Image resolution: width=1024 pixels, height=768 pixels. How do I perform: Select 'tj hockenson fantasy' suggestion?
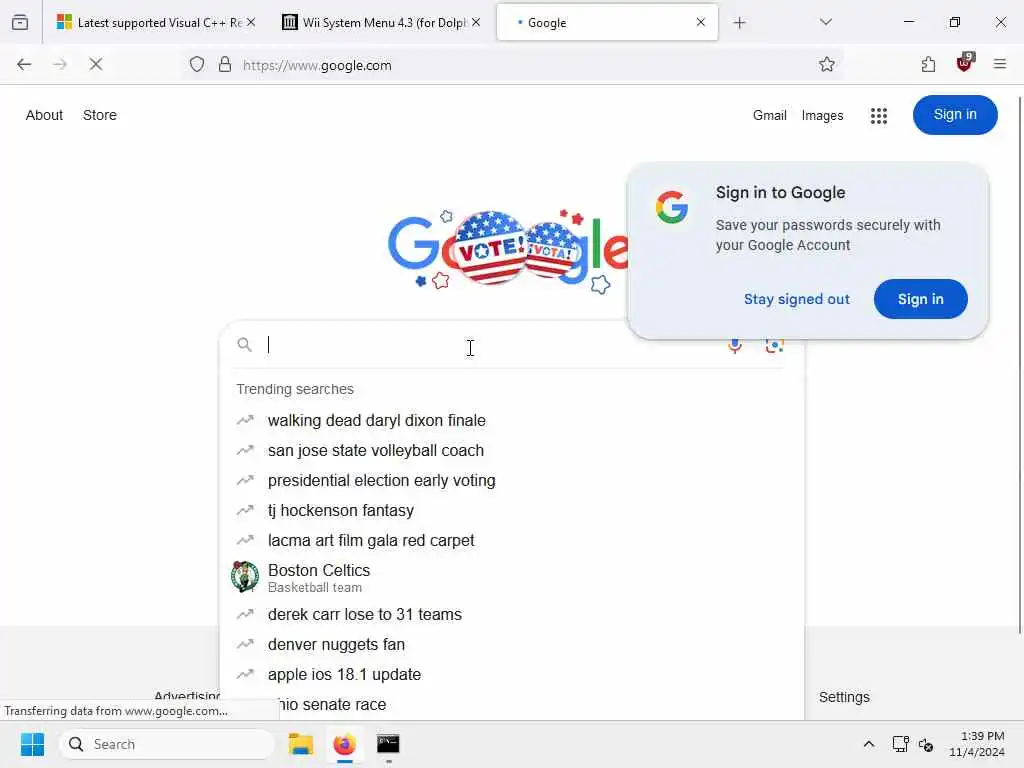(513, 510)
